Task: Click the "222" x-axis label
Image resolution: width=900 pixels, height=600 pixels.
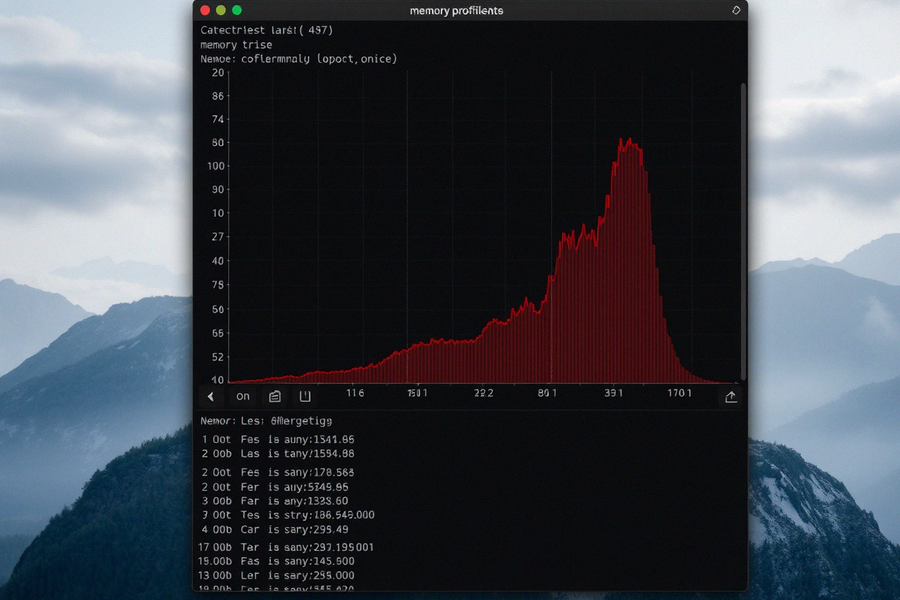Action: click(x=483, y=393)
